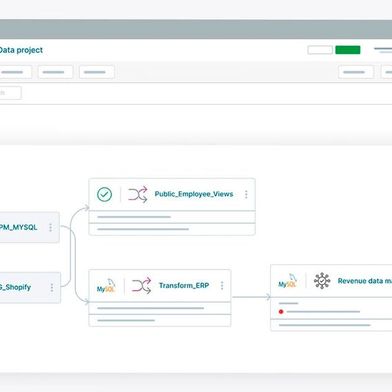Select the Revenue data node title

[x=365, y=281]
